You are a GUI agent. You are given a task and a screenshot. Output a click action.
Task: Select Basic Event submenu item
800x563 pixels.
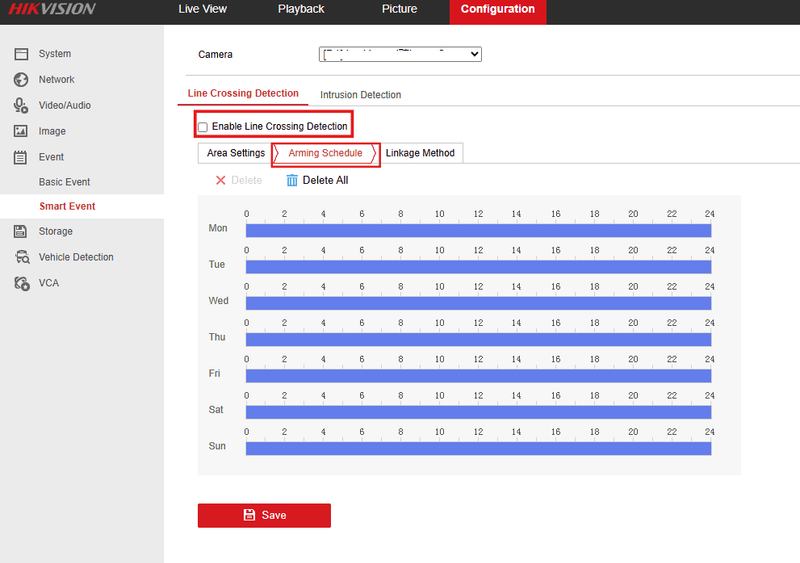pyautogui.click(x=64, y=182)
